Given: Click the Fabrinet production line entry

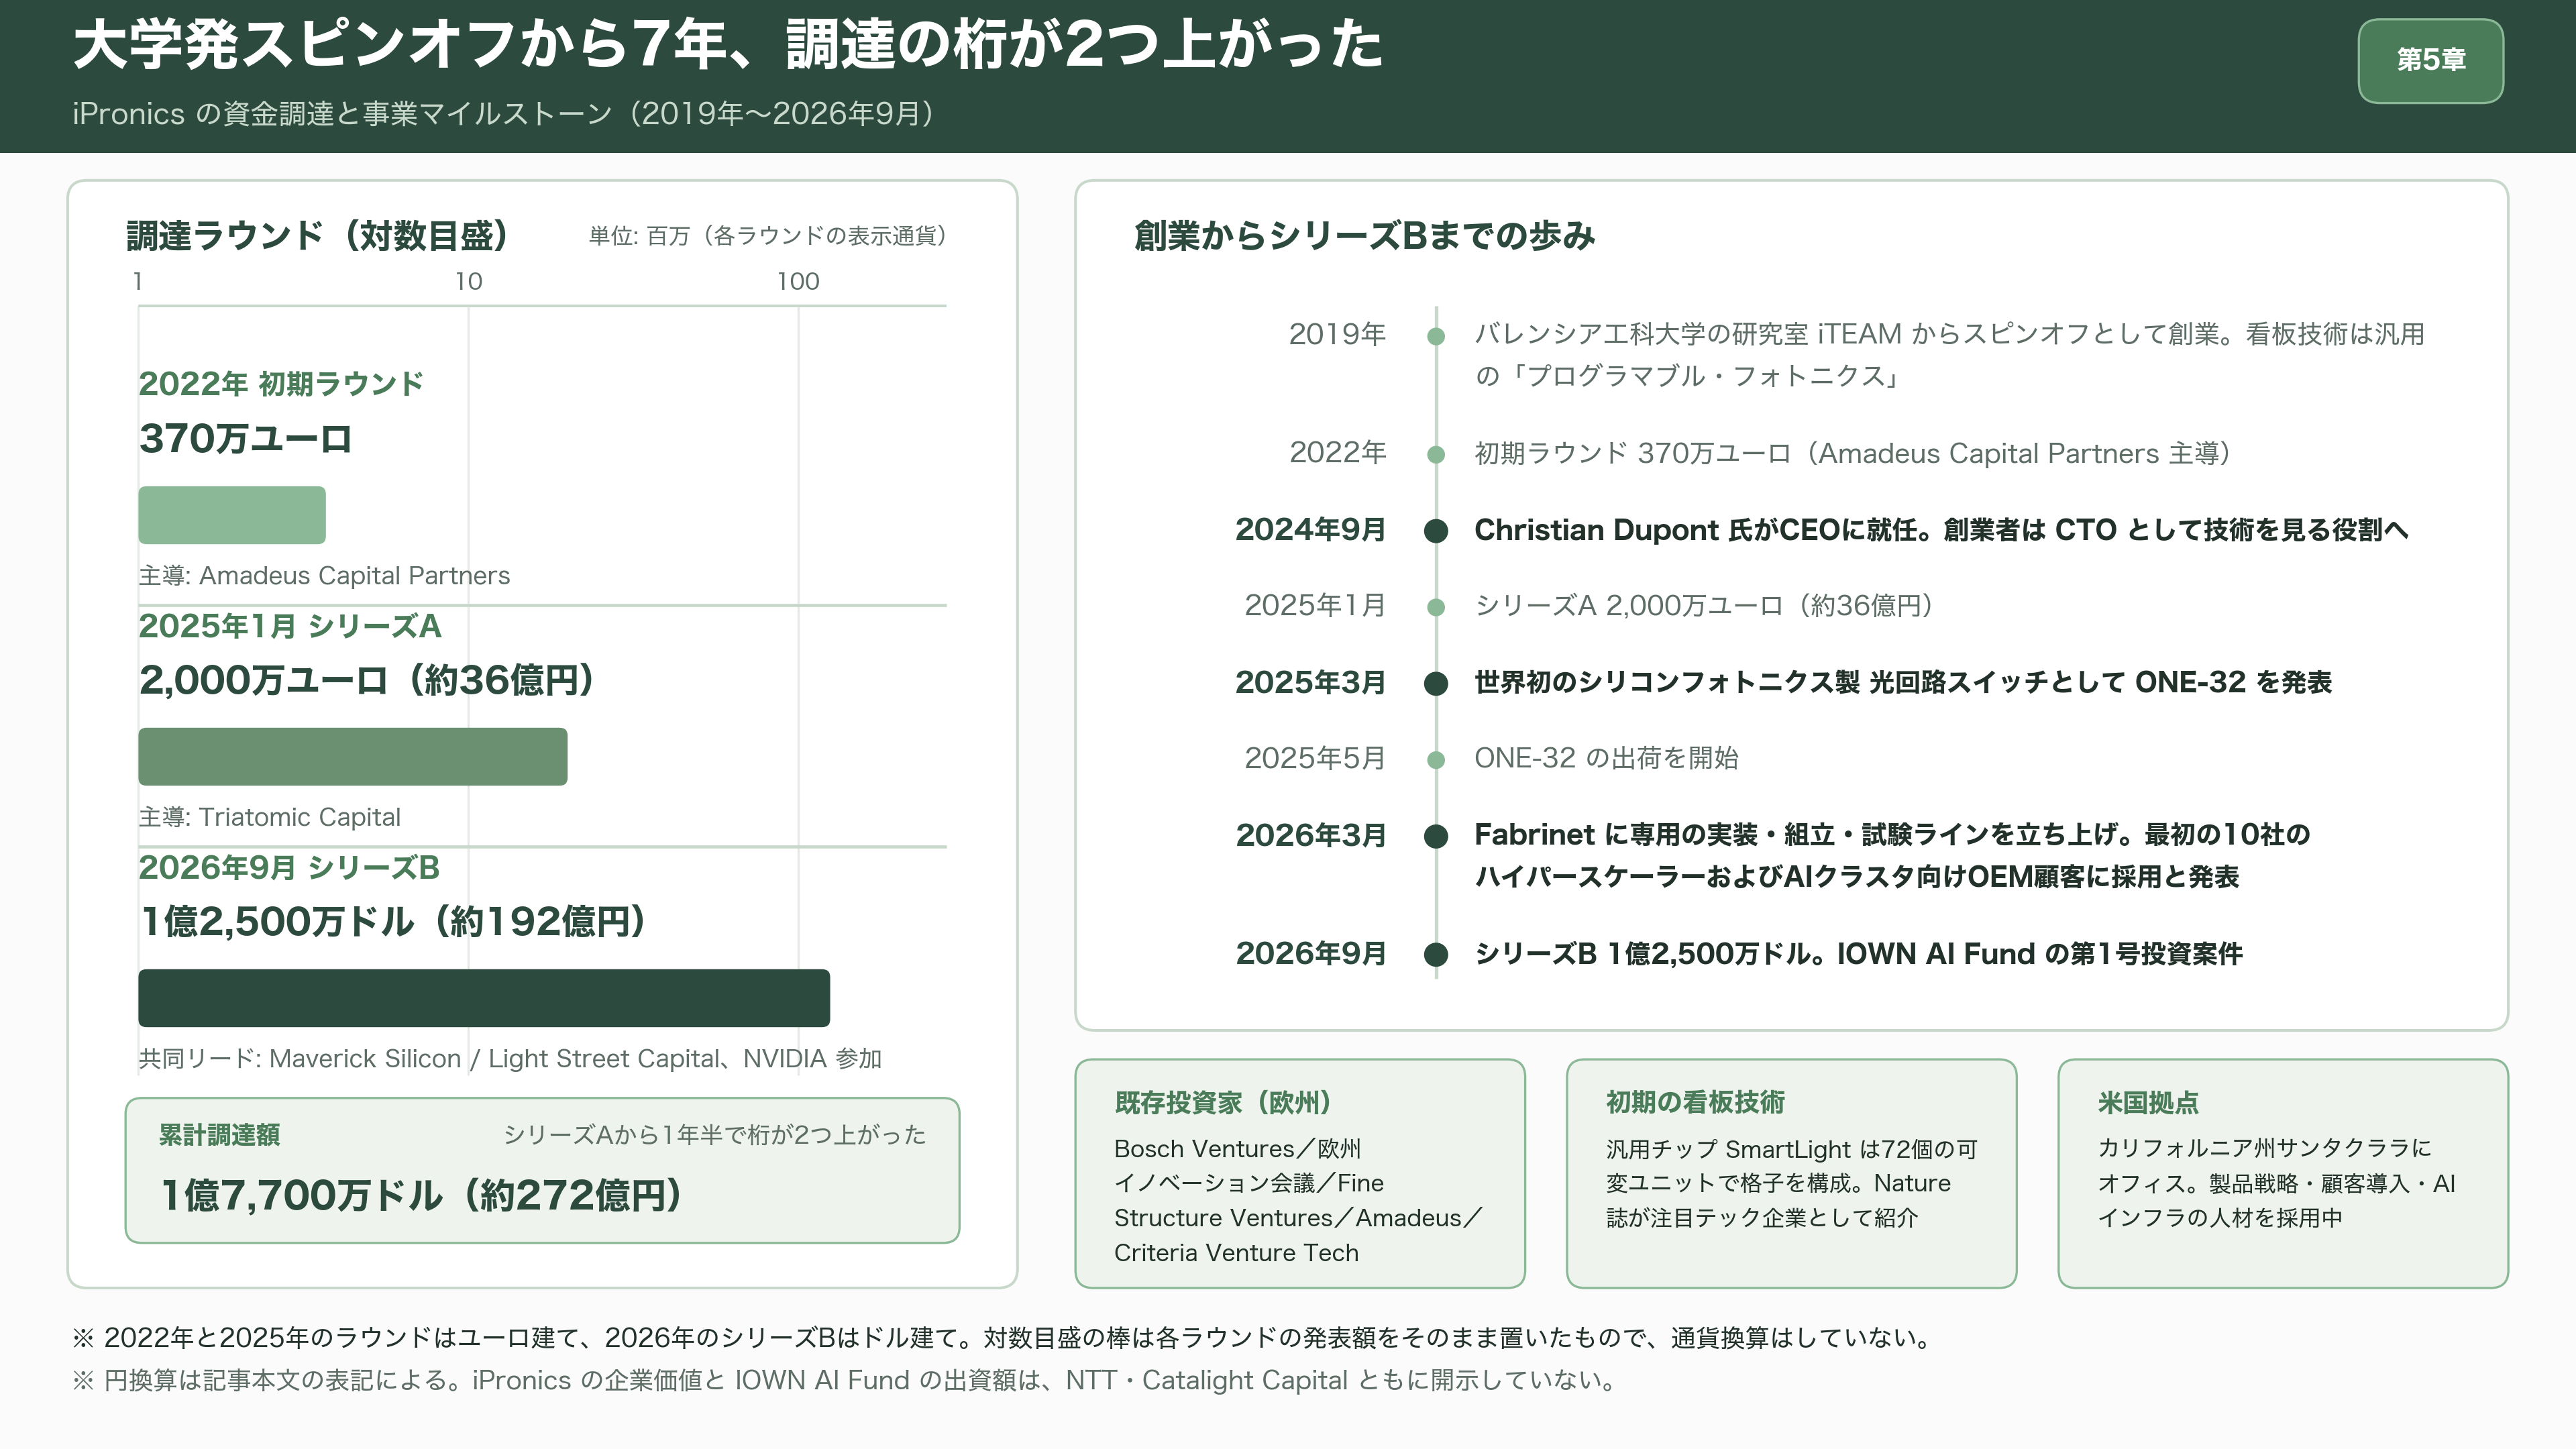Looking at the screenshot, I should [x=1892, y=855].
